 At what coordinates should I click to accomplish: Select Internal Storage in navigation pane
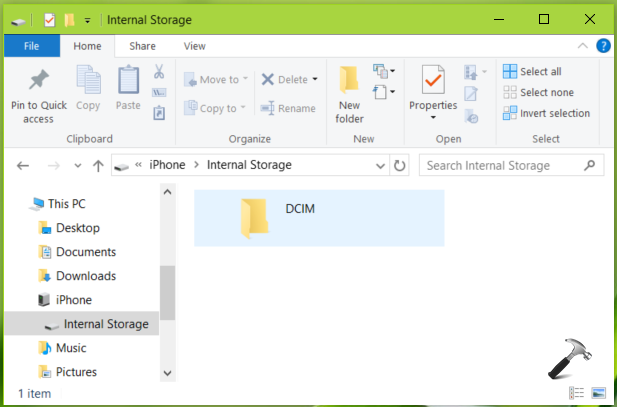(82, 324)
